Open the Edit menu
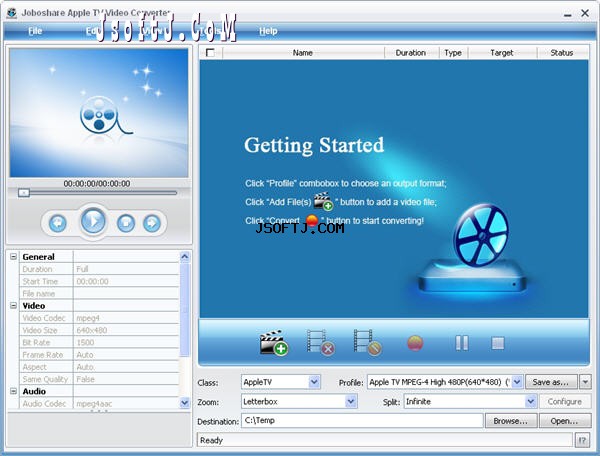Screen dimensions: 600x456 (x=93, y=31)
